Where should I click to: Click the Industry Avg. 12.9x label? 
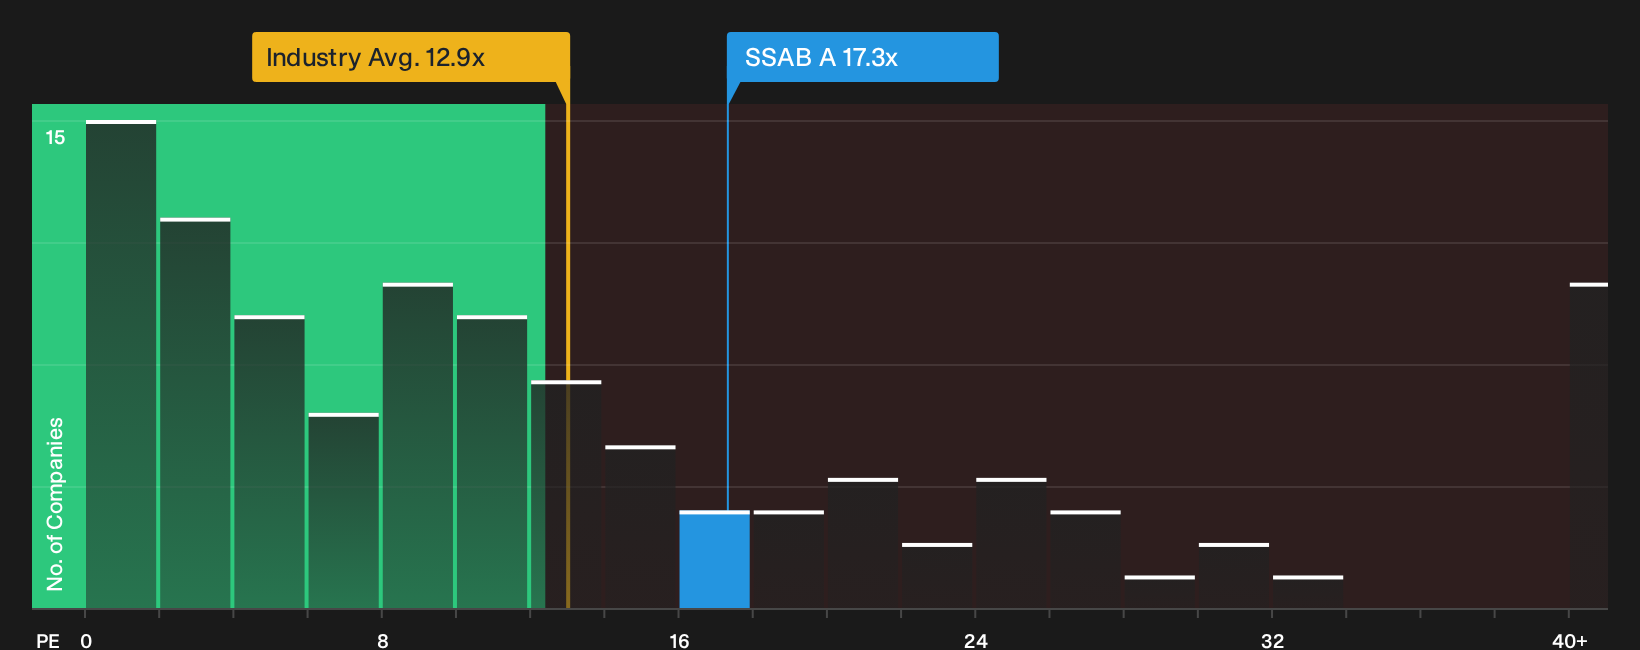click(411, 57)
